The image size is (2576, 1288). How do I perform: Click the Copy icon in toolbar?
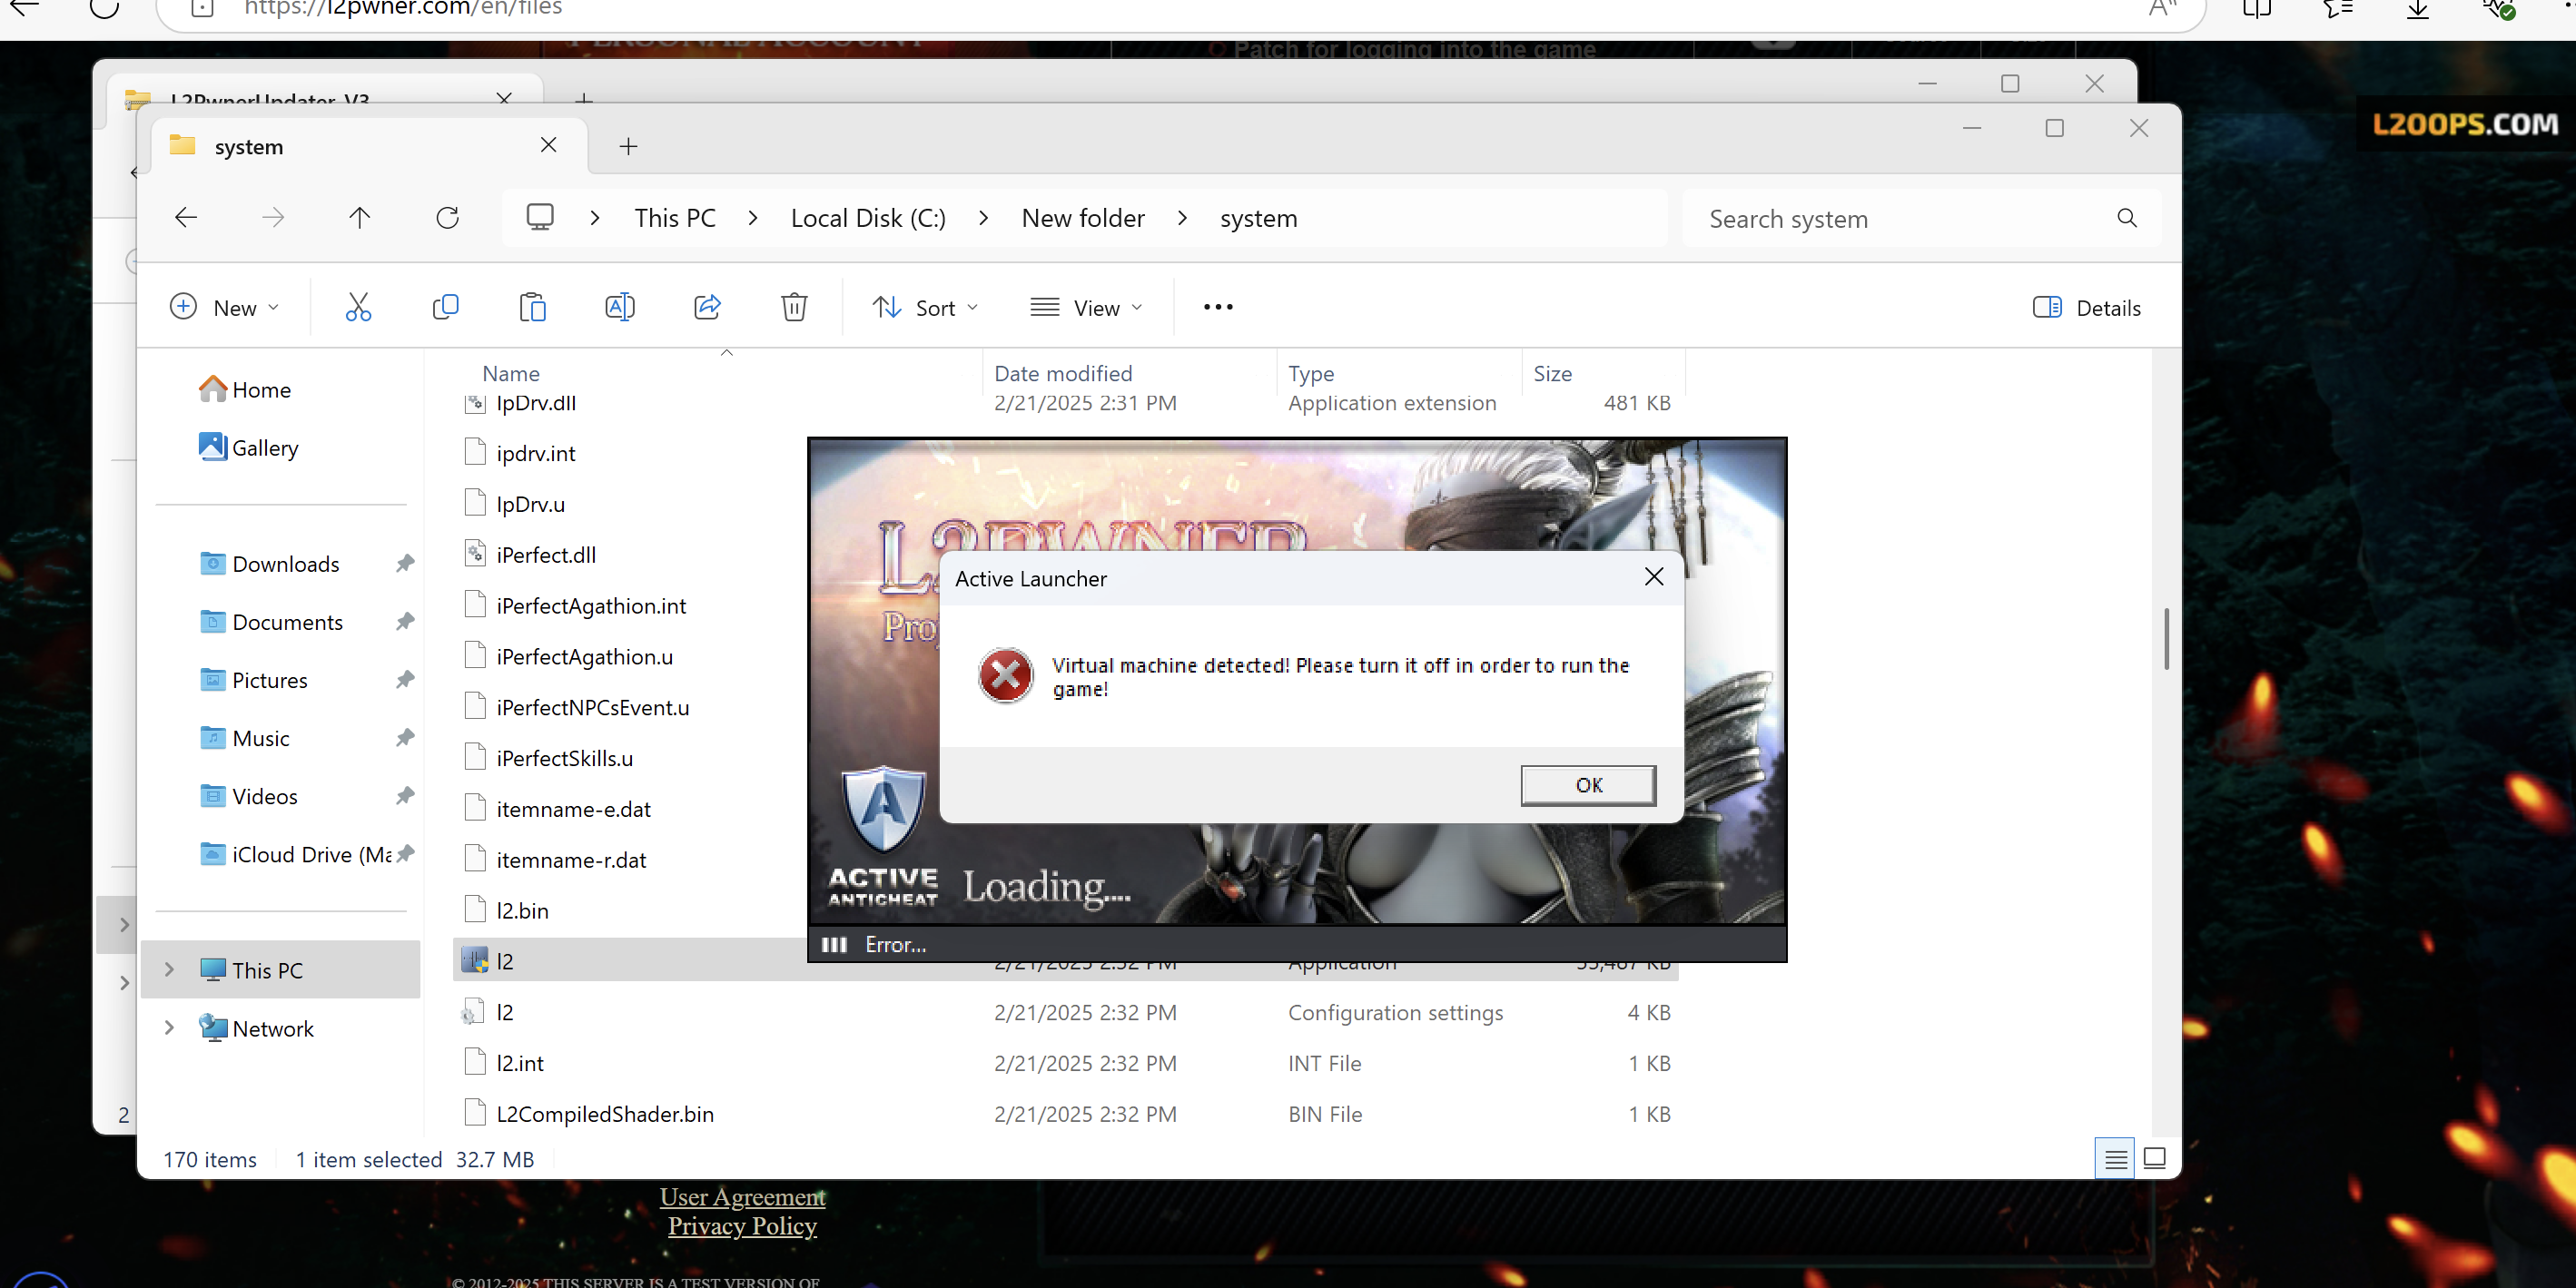[445, 307]
